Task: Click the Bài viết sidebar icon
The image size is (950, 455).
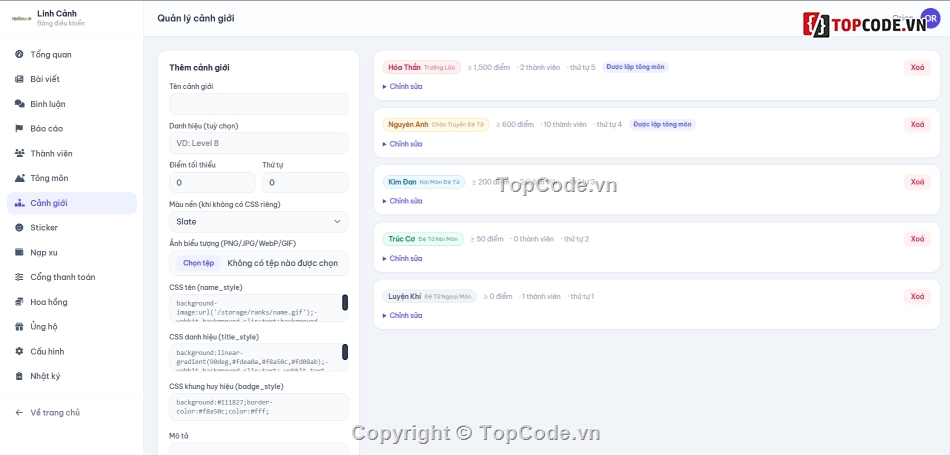Action: (19, 79)
